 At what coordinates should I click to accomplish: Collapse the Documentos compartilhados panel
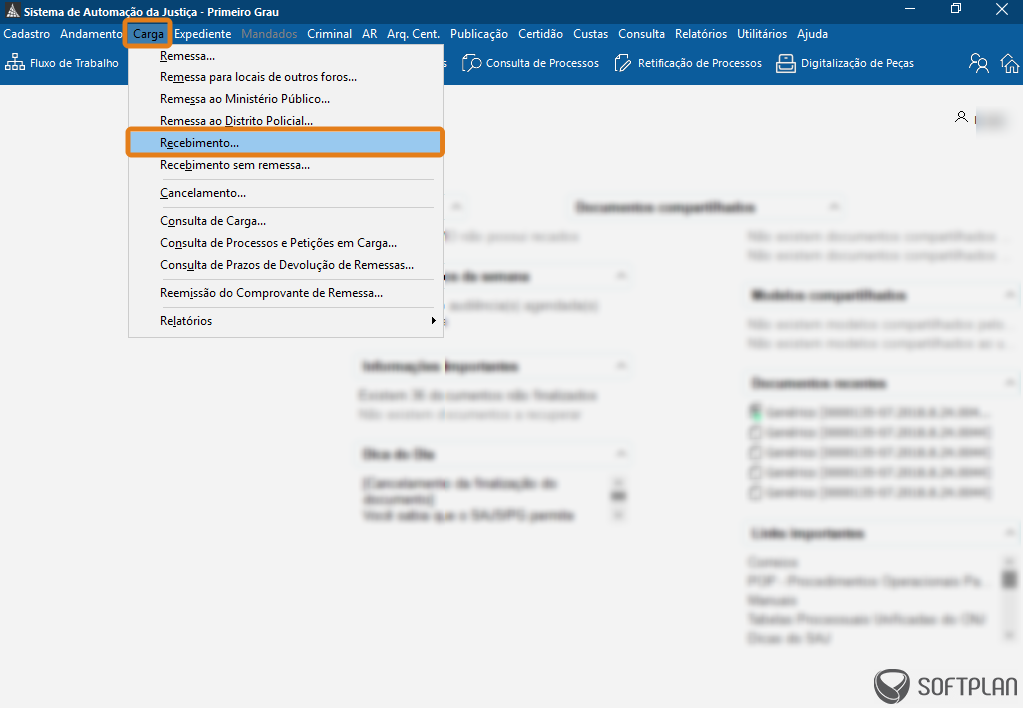(x=833, y=207)
